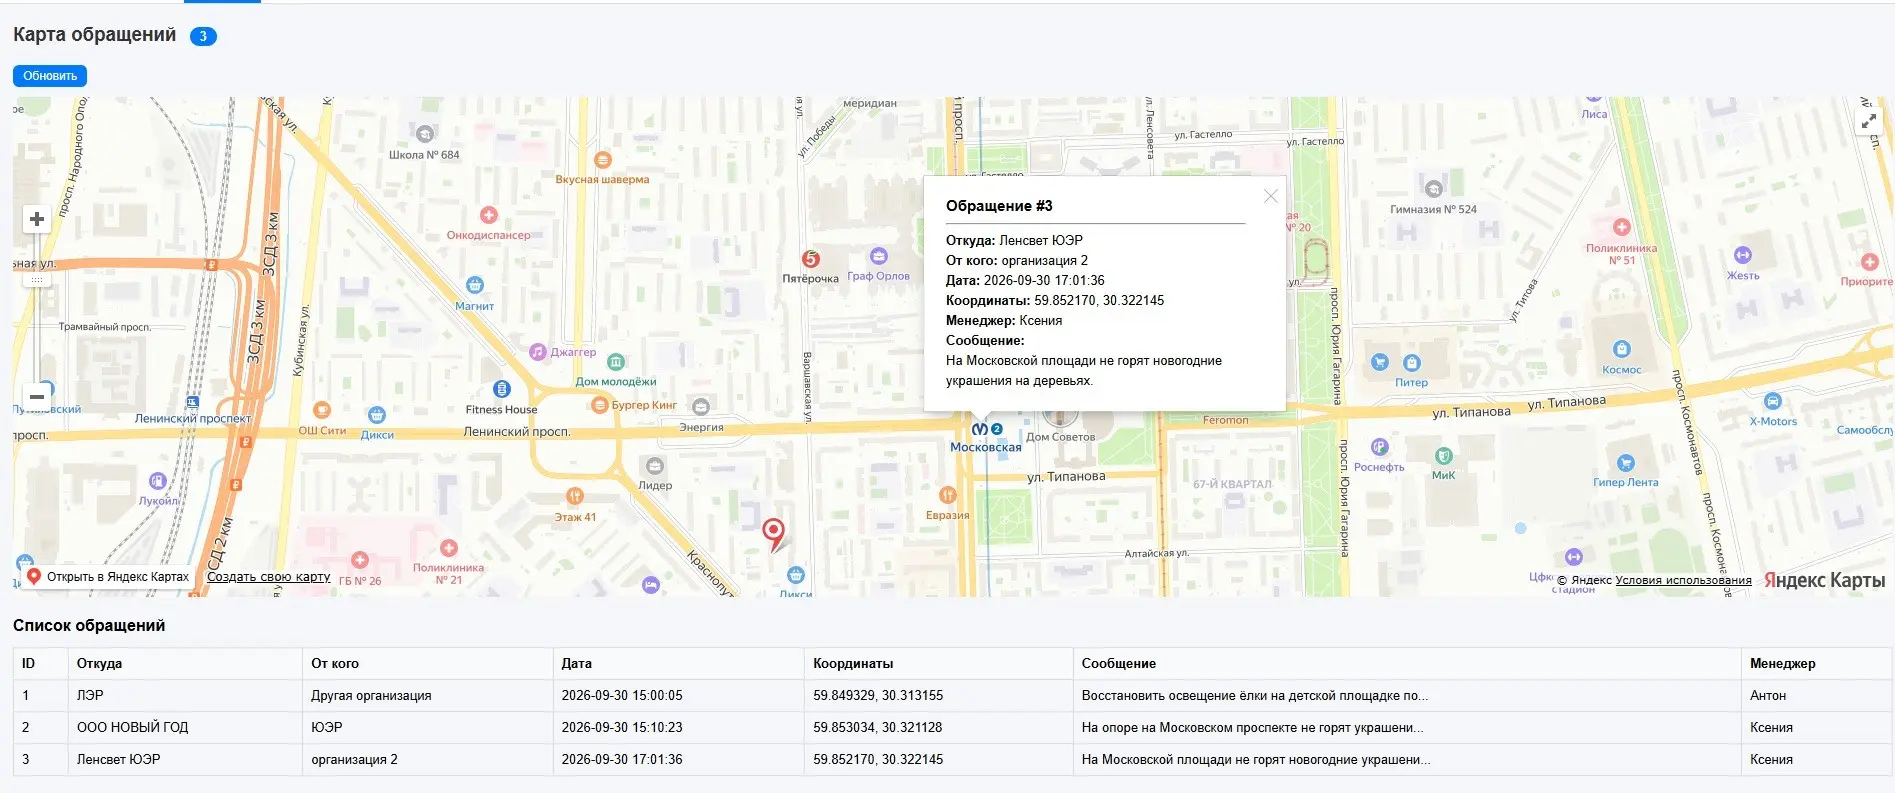This screenshot has height=793, width=1895.
Task: Click the message starting Восстановить освещение ёлки
Action: pyautogui.click(x=1255, y=696)
